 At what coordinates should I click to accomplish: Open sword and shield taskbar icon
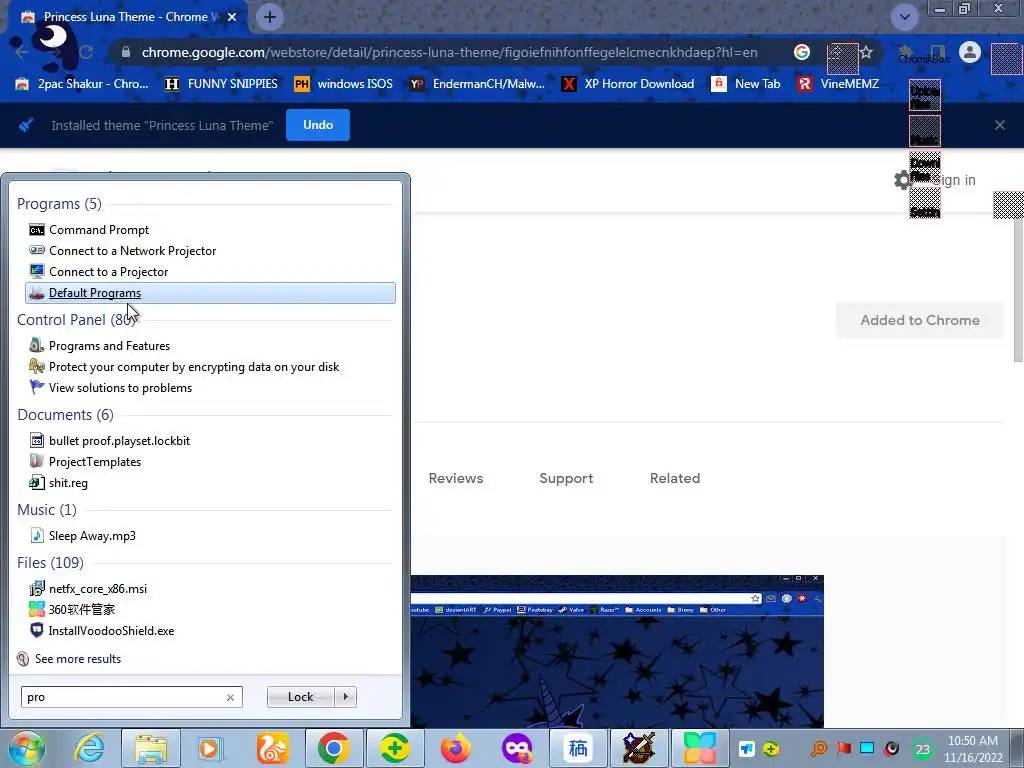(x=638, y=748)
